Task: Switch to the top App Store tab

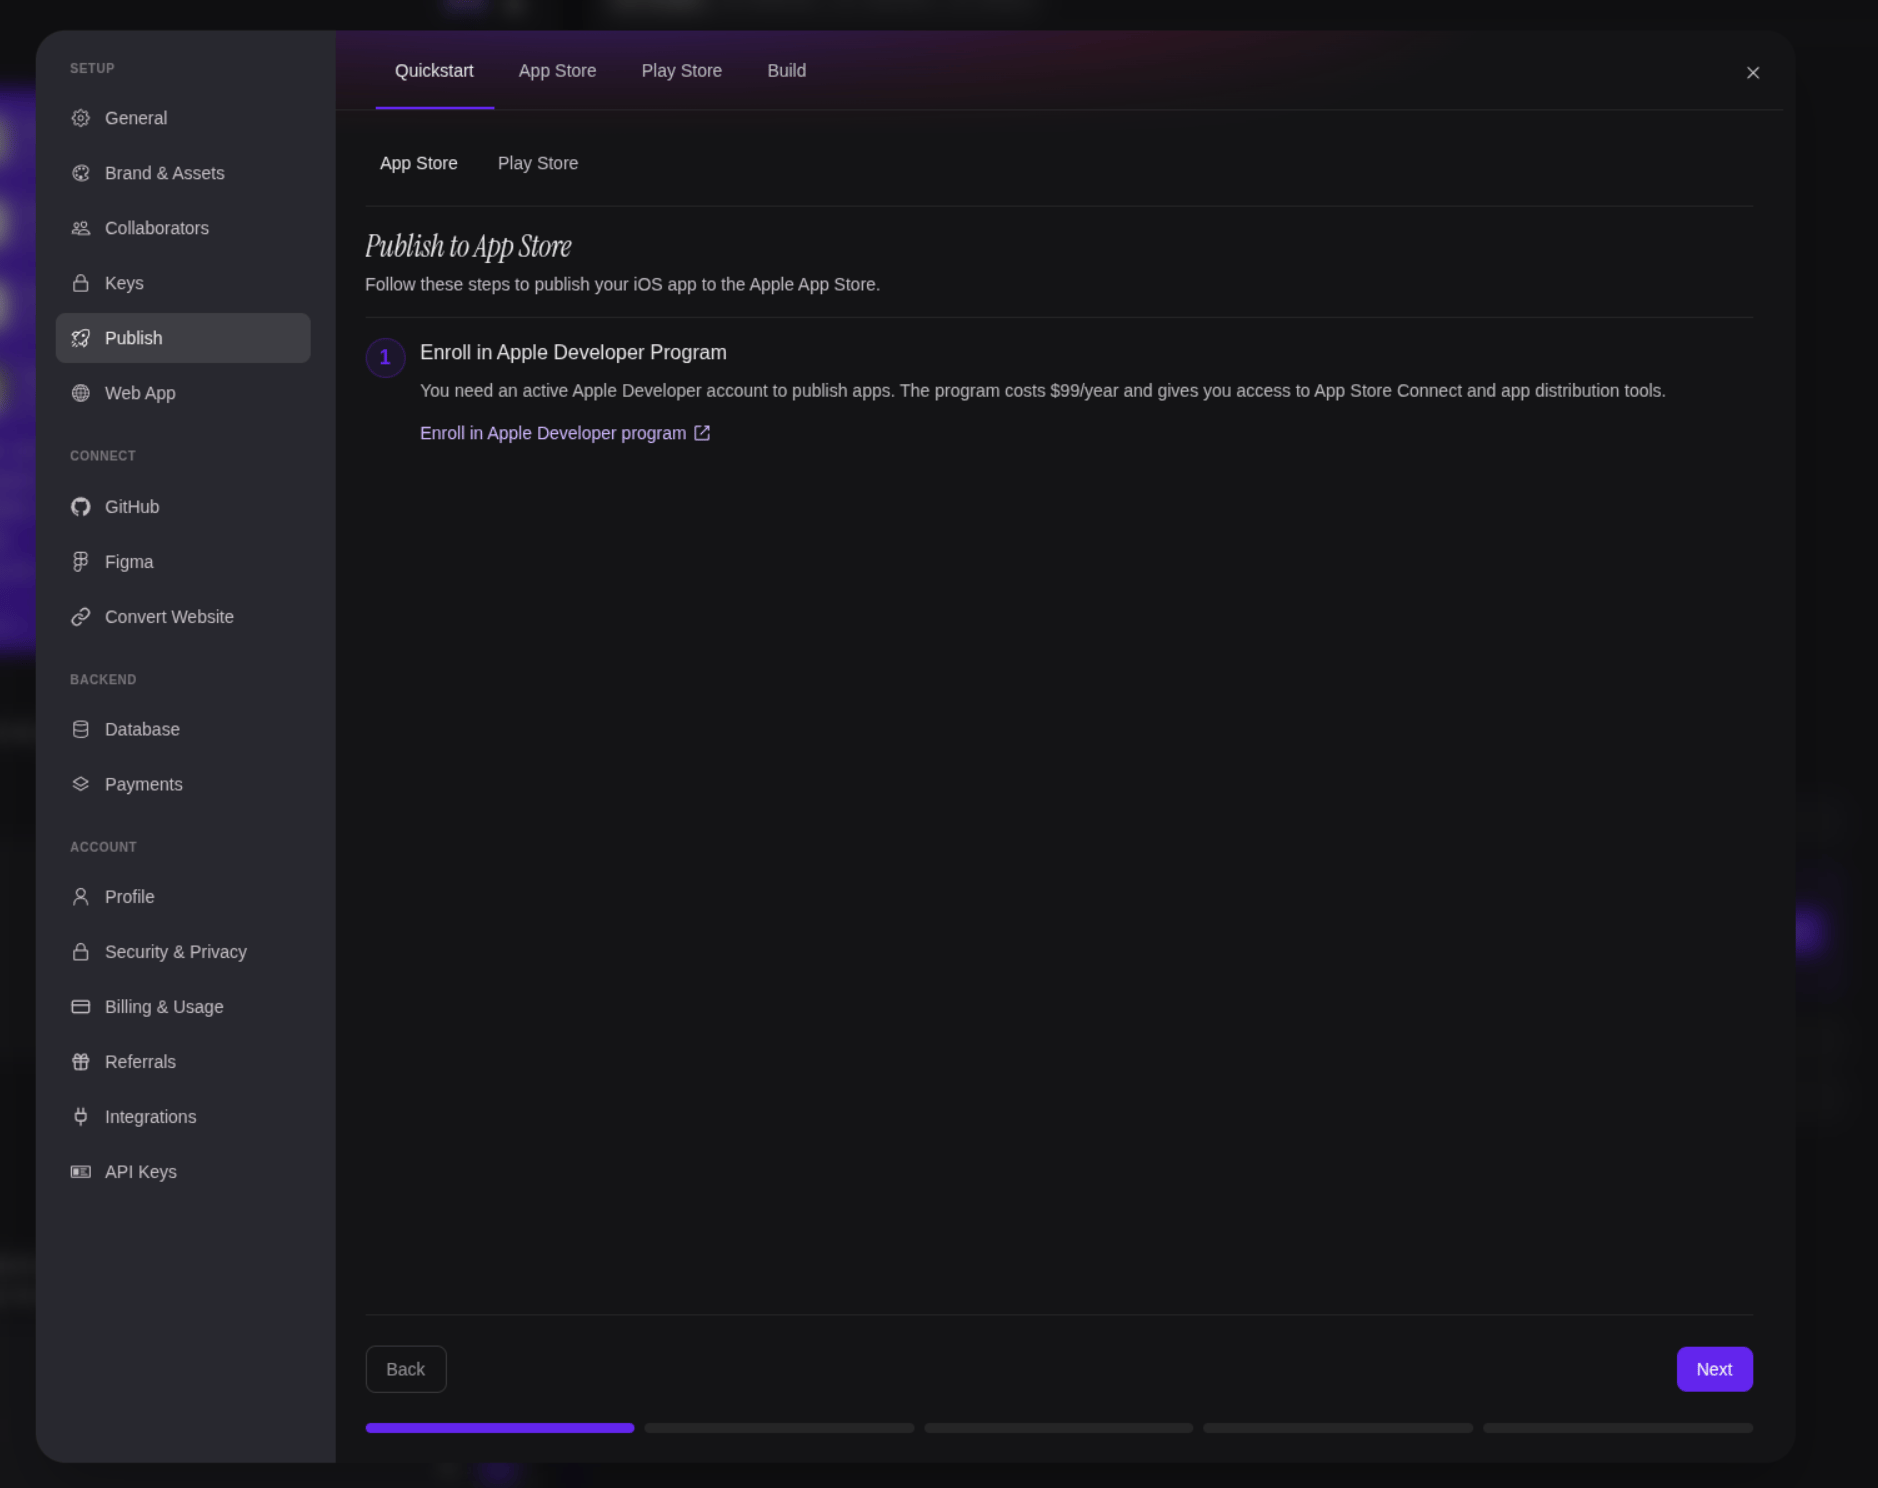Action: point(557,71)
